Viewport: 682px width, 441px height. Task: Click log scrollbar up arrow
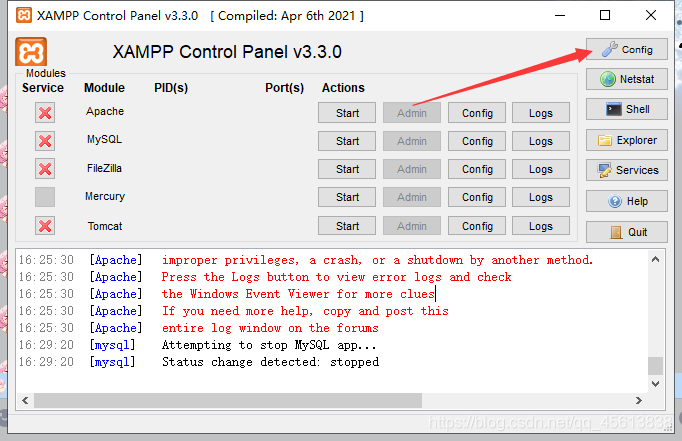[x=655, y=260]
